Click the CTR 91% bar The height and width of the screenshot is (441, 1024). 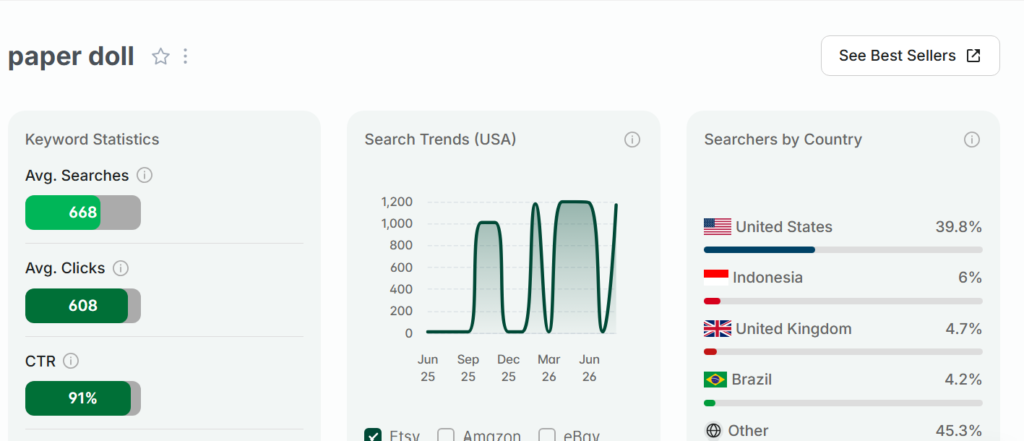coord(83,399)
